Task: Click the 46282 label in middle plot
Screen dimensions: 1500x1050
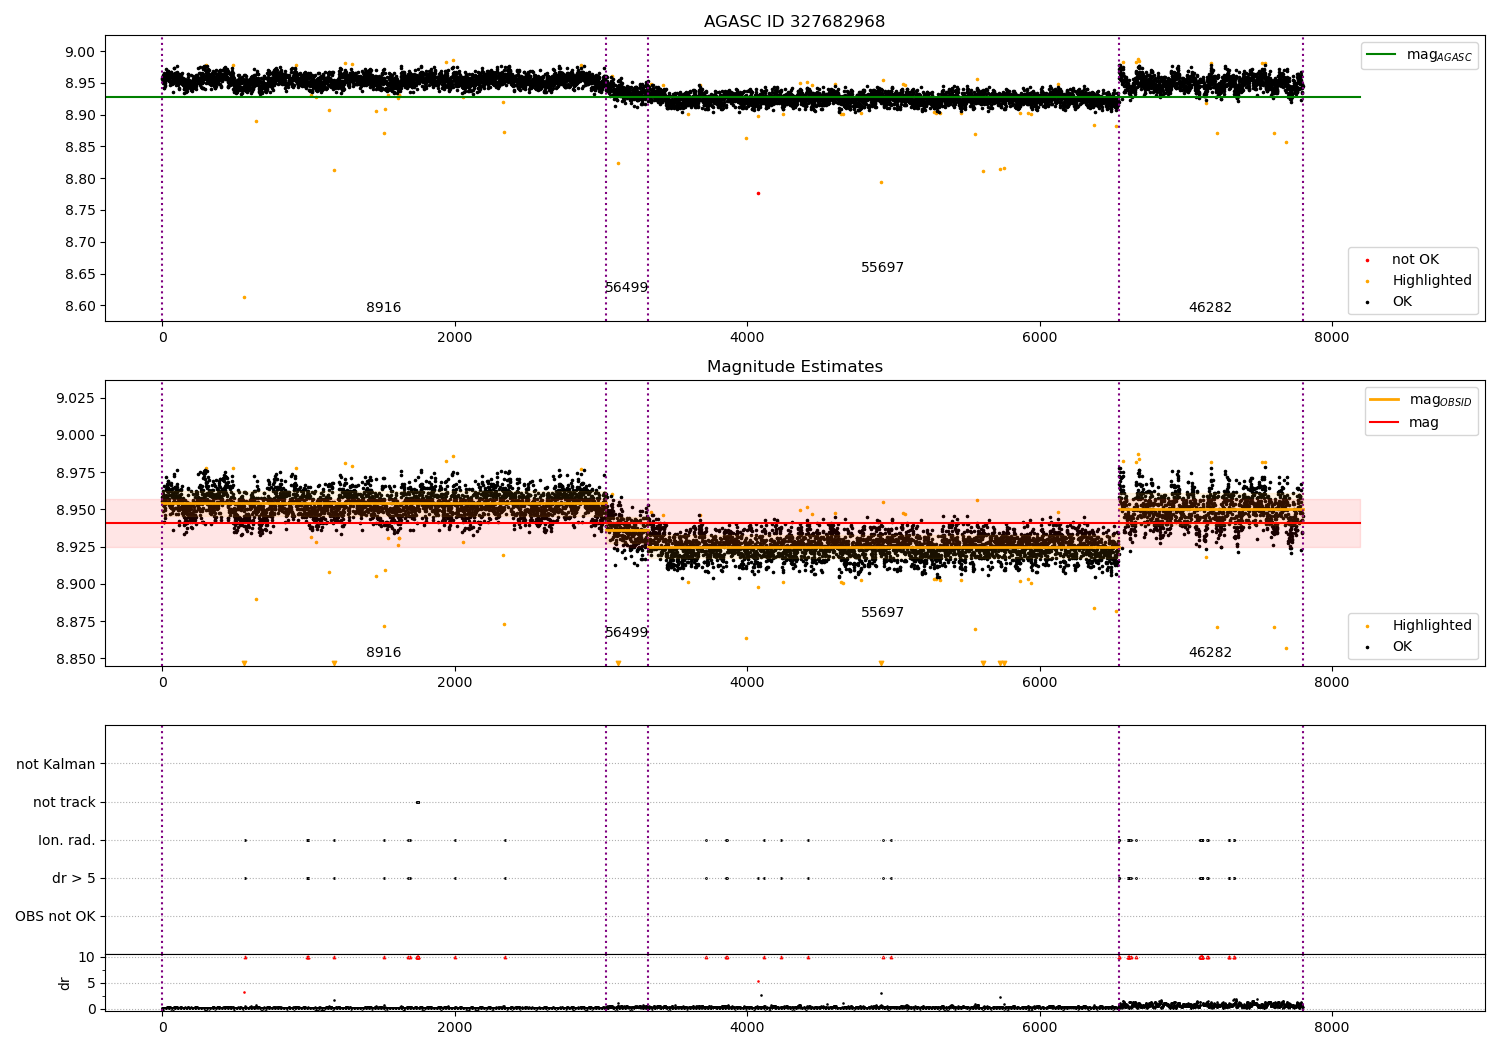Action: (1210, 652)
